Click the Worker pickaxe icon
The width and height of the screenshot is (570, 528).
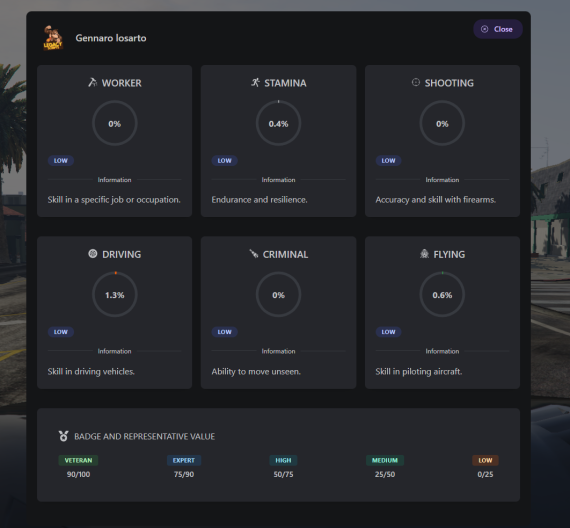[93, 83]
